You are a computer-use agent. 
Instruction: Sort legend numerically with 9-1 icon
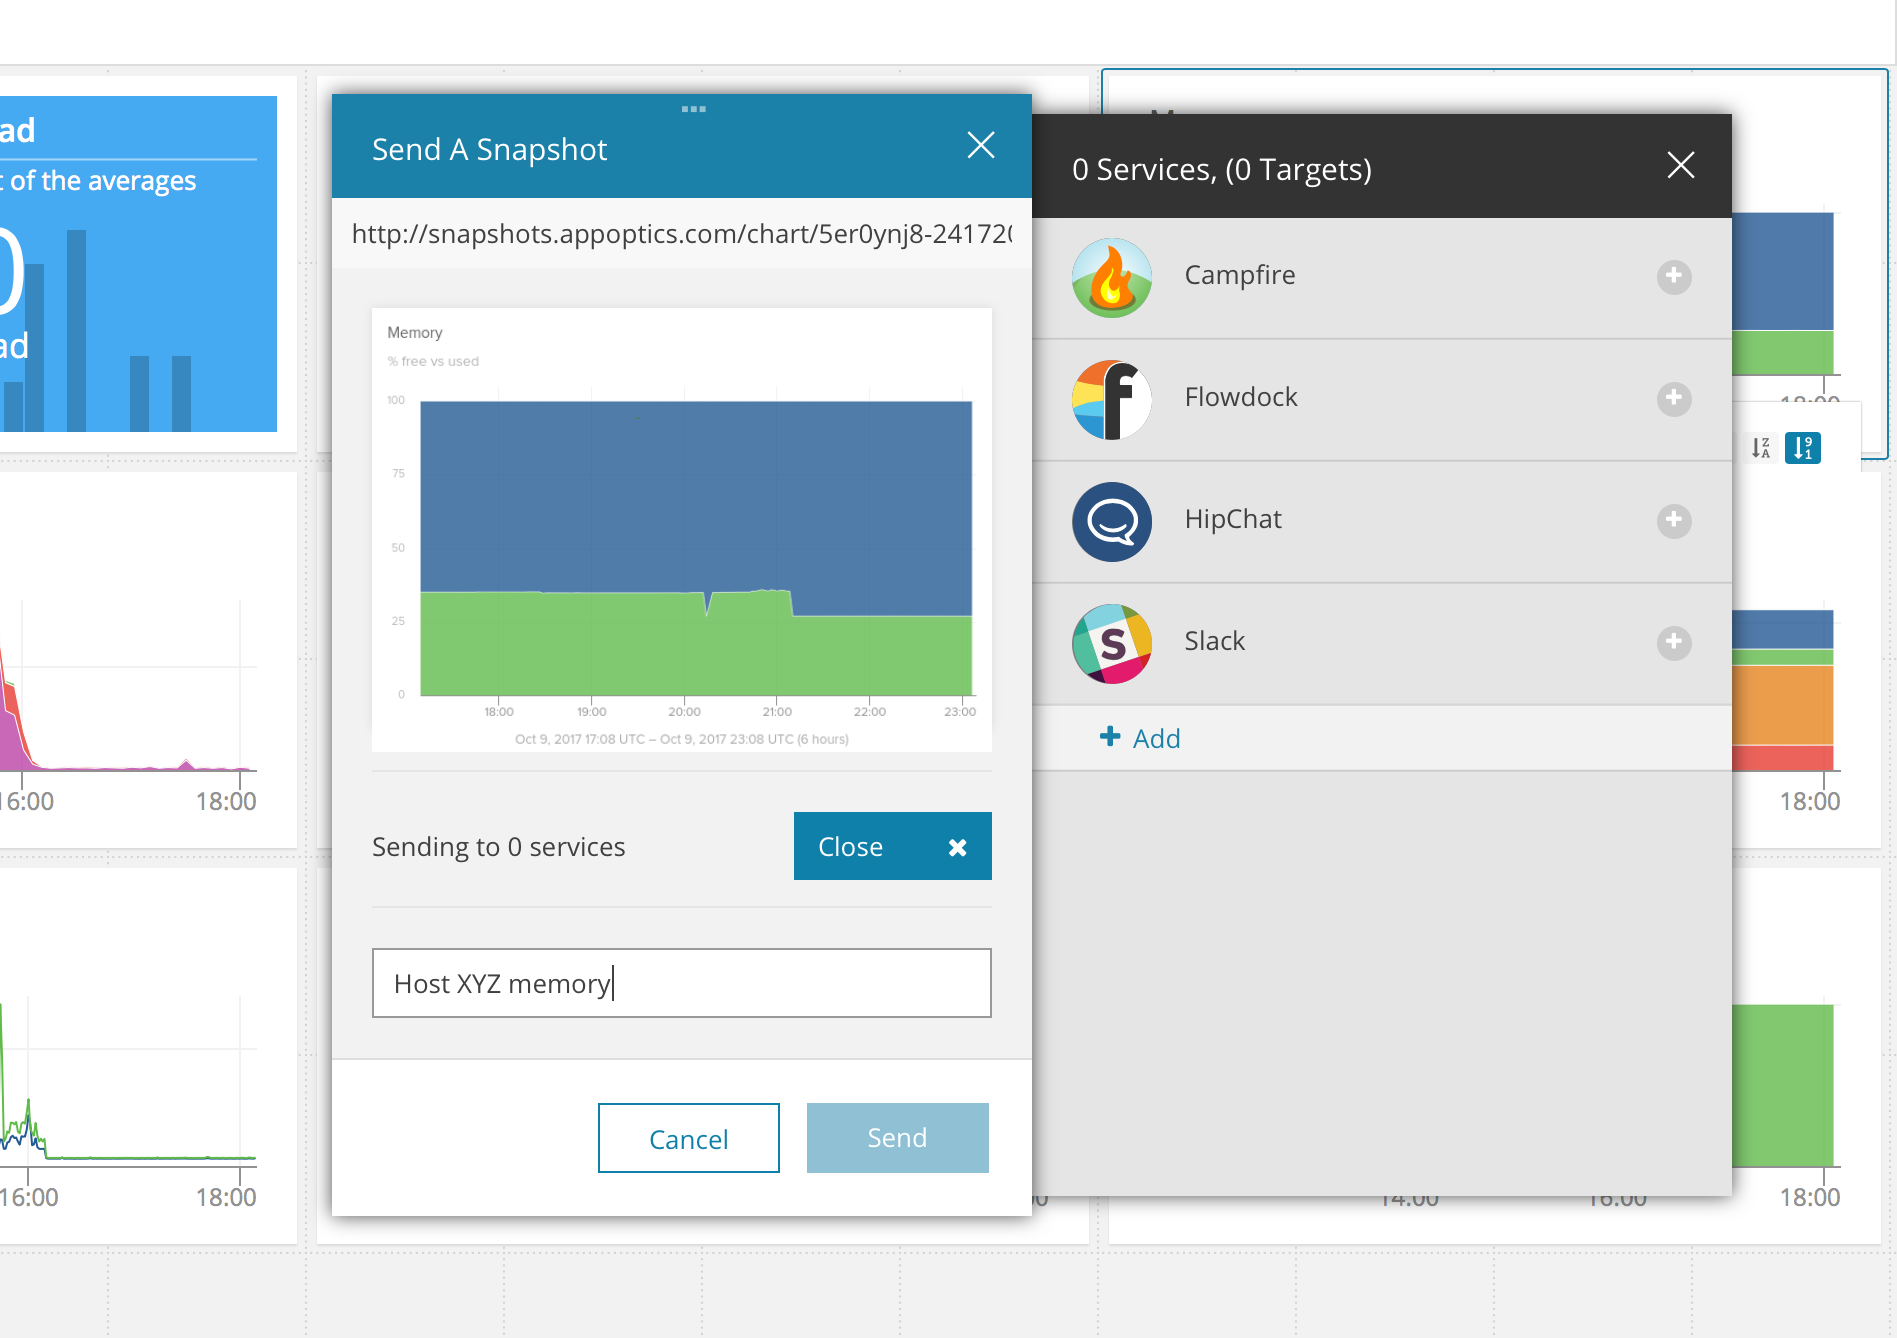pyautogui.click(x=1802, y=448)
